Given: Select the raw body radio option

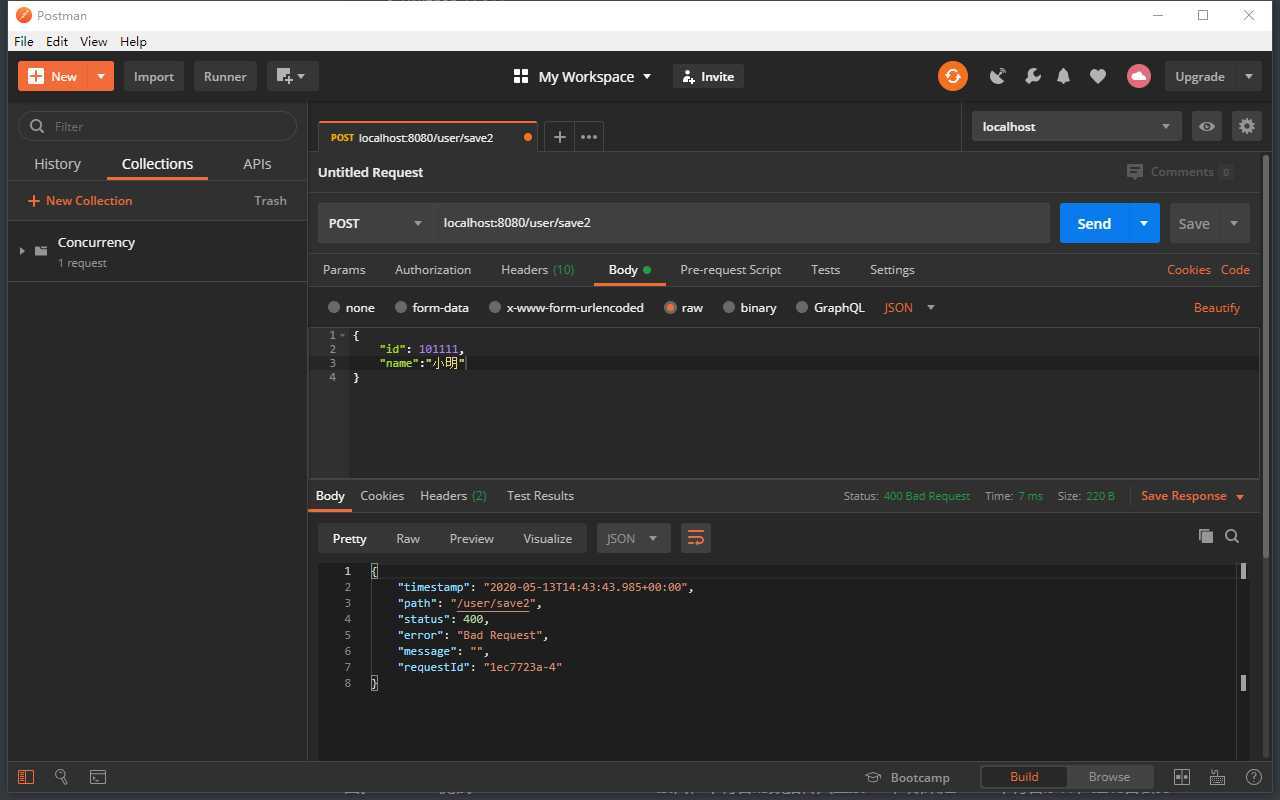Looking at the screenshot, I should (671, 307).
